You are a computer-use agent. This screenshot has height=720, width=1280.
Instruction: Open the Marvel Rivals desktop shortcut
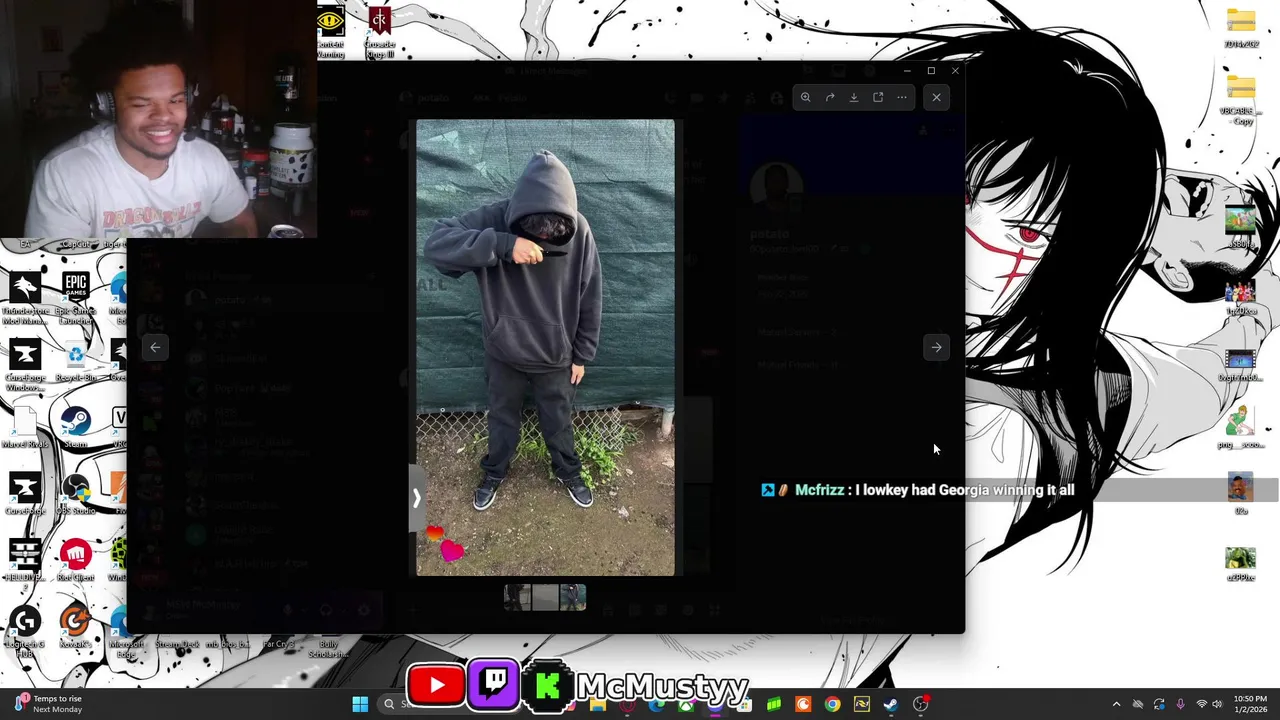(25, 428)
